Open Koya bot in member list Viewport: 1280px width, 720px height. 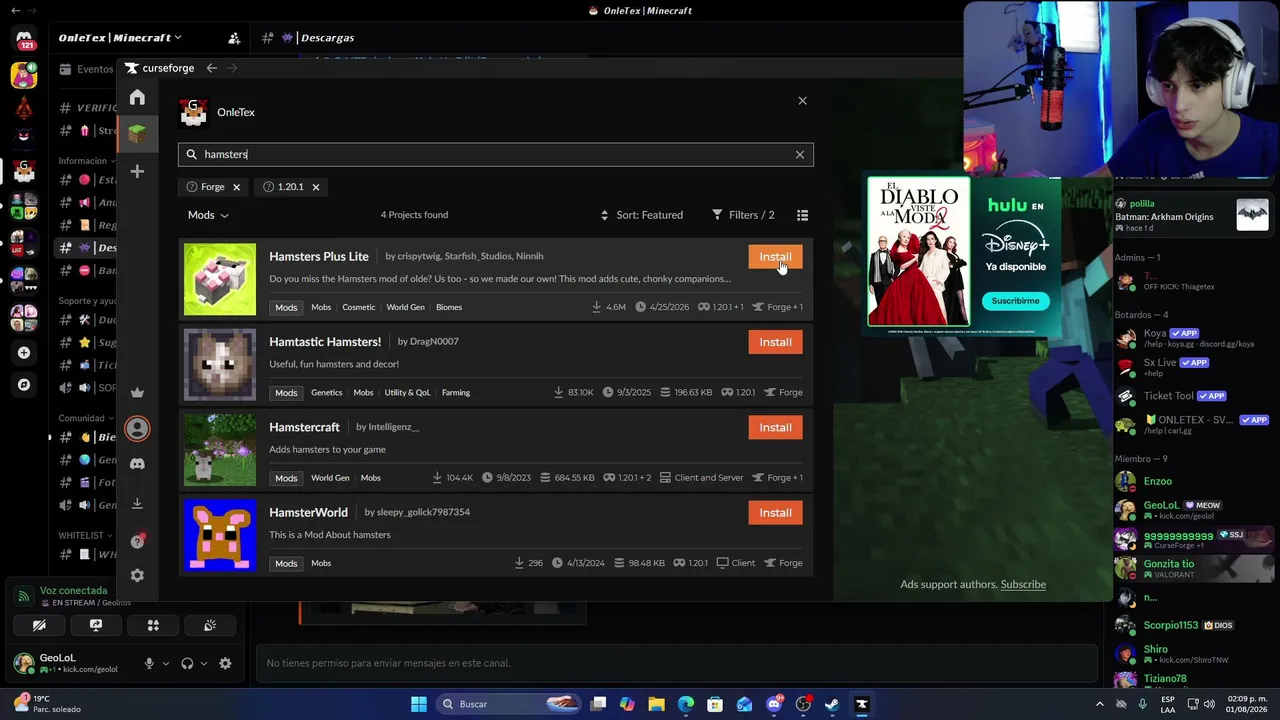pyautogui.click(x=1192, y=338)
